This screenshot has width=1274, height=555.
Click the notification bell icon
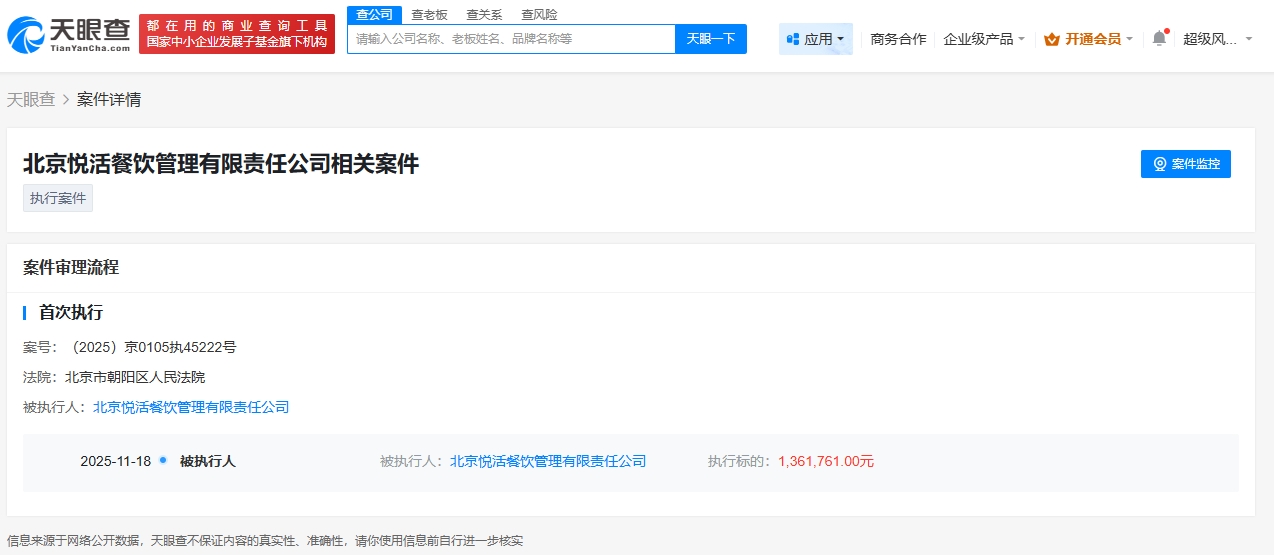(x=1159, y=38)
